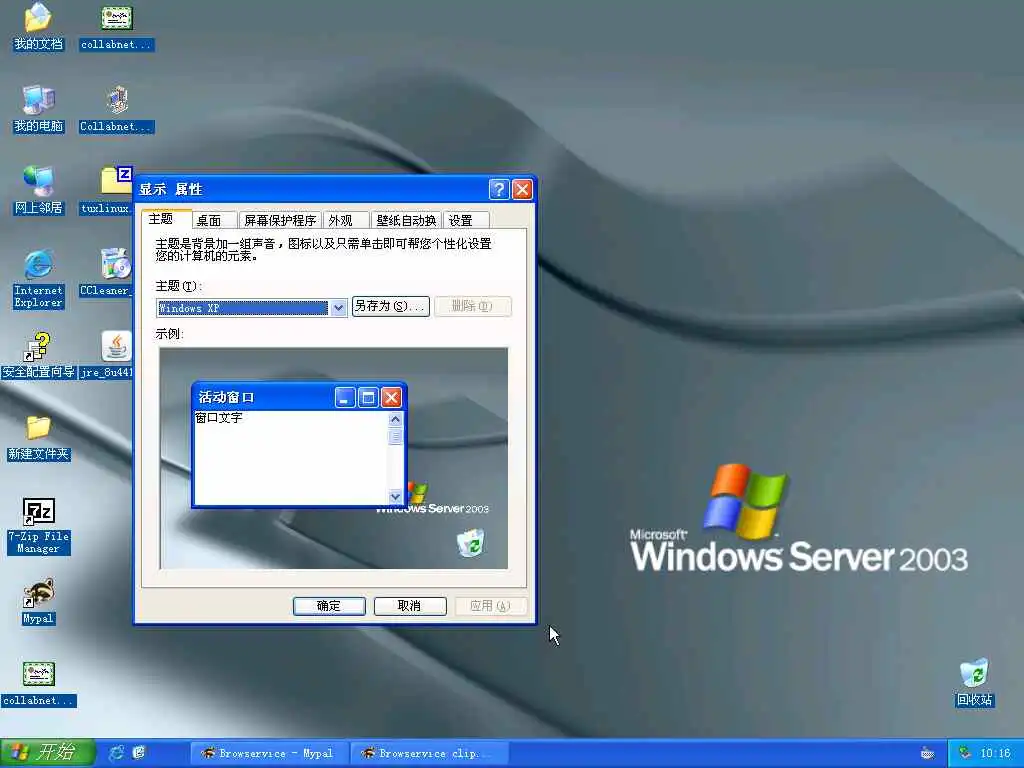Click the sample window minimize button
The image size is (1024, 768).
tap(345, 397)
